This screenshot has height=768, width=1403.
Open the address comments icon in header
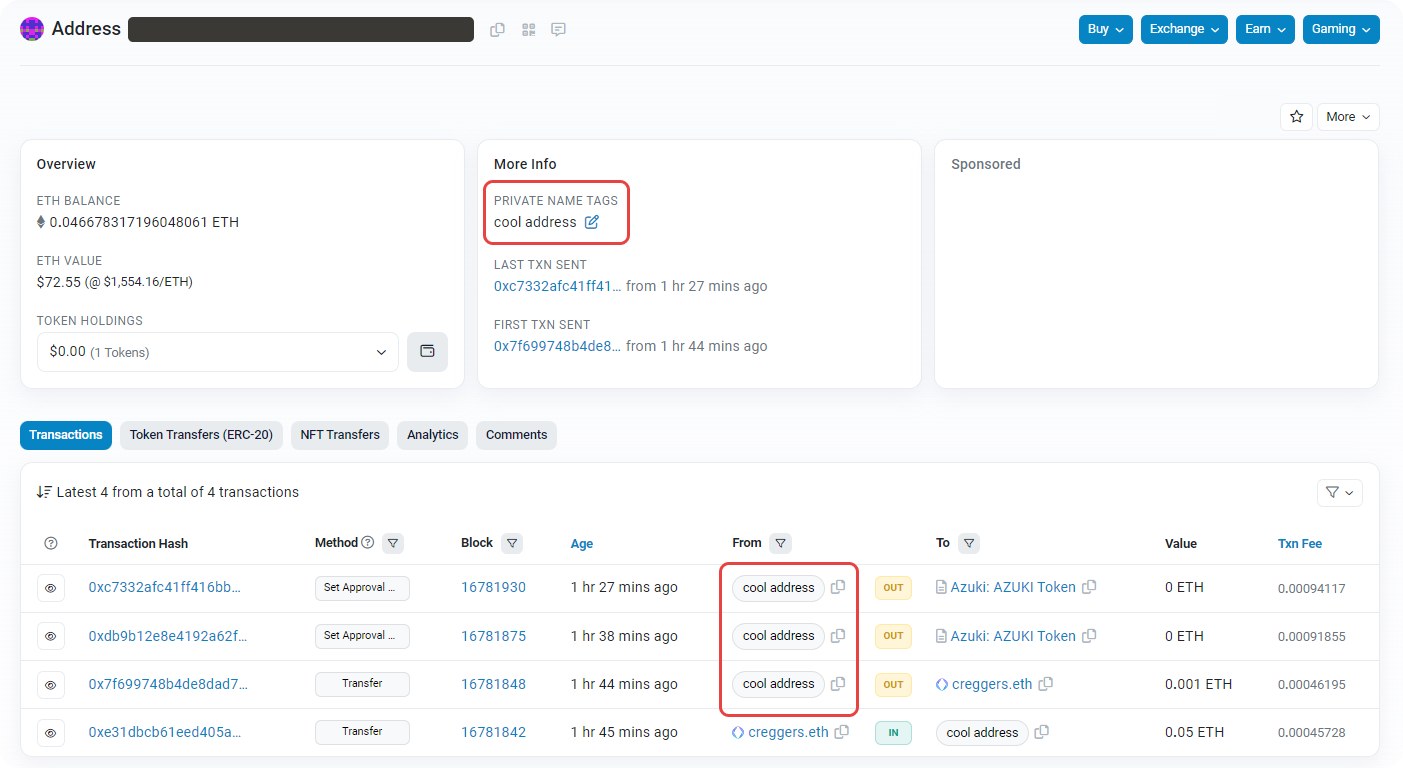pos(559,30)
